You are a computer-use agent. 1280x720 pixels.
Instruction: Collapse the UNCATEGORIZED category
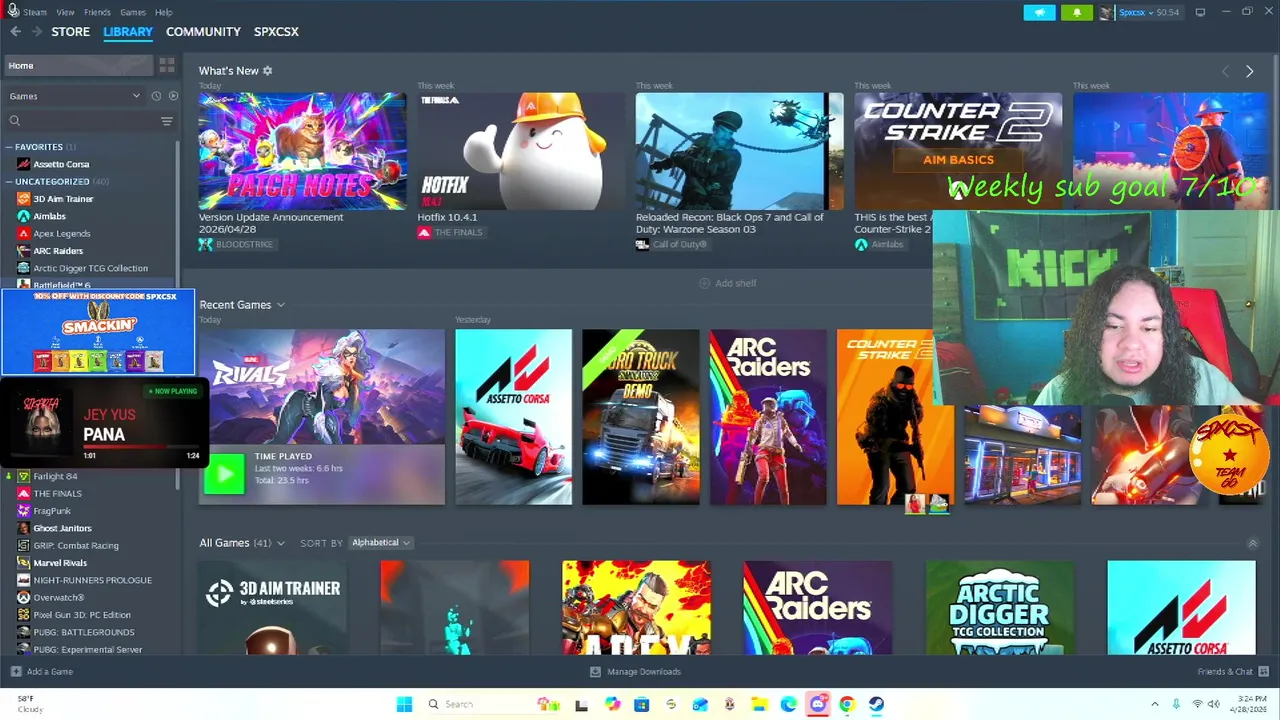coord(9,182)
